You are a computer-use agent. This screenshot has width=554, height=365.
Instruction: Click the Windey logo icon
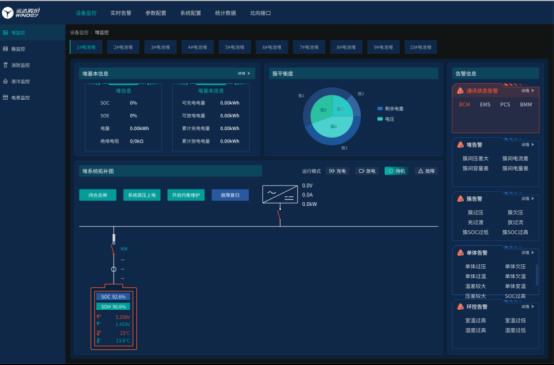click(7, 13)
